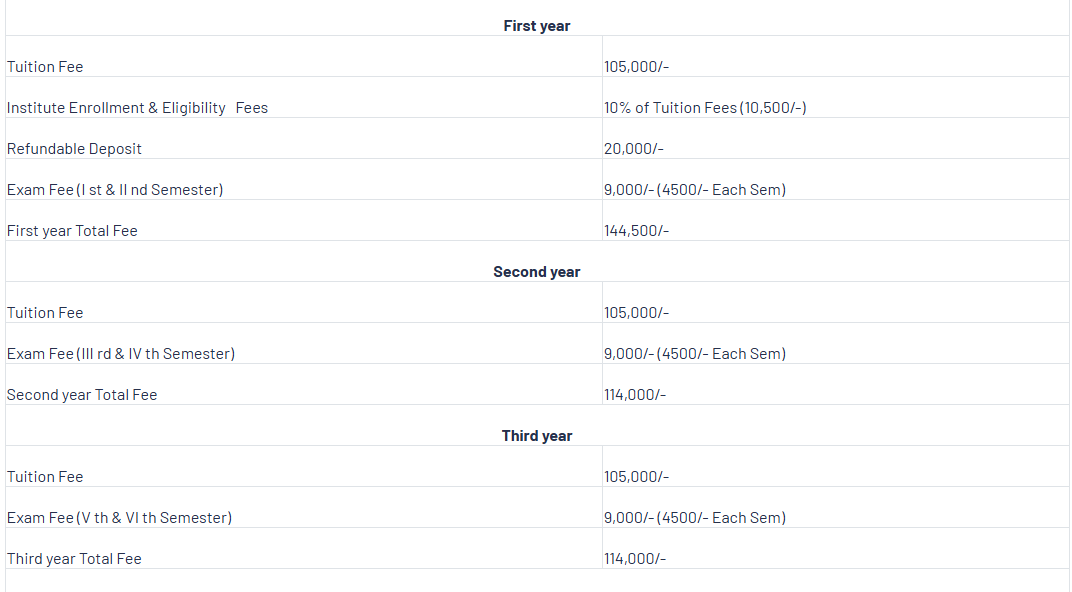Click the 144,500/- total amount
1072x592 pixels.
tap(636, 231)
